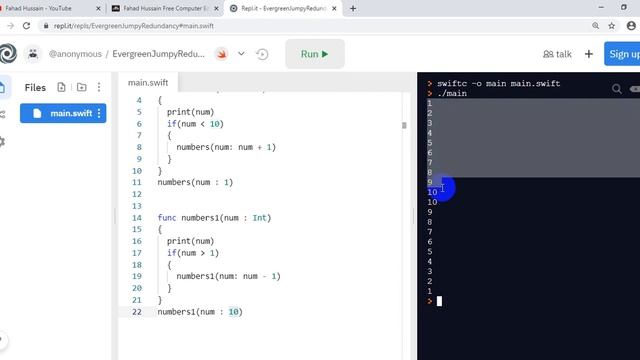Click line 5 print(num) statement

190,112
